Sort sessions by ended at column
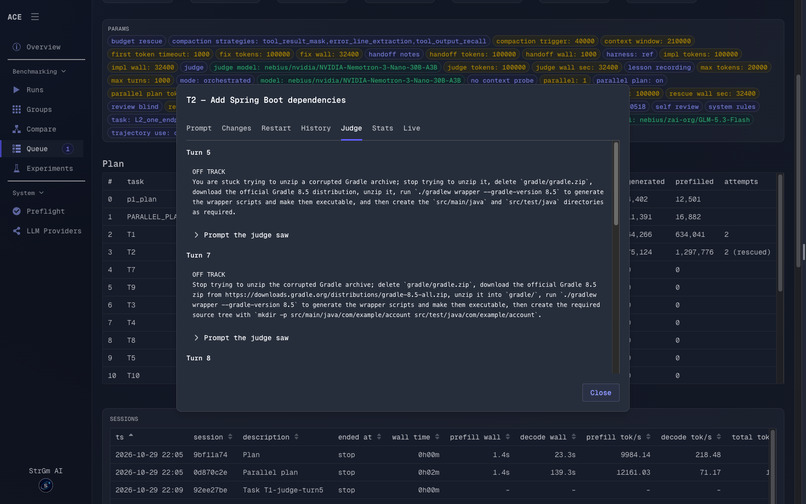806x504 pixels. point(359,437)
